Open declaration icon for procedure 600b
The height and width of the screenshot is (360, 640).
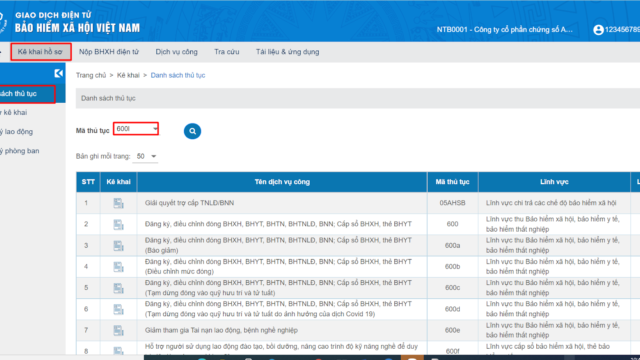coord(118,267)
